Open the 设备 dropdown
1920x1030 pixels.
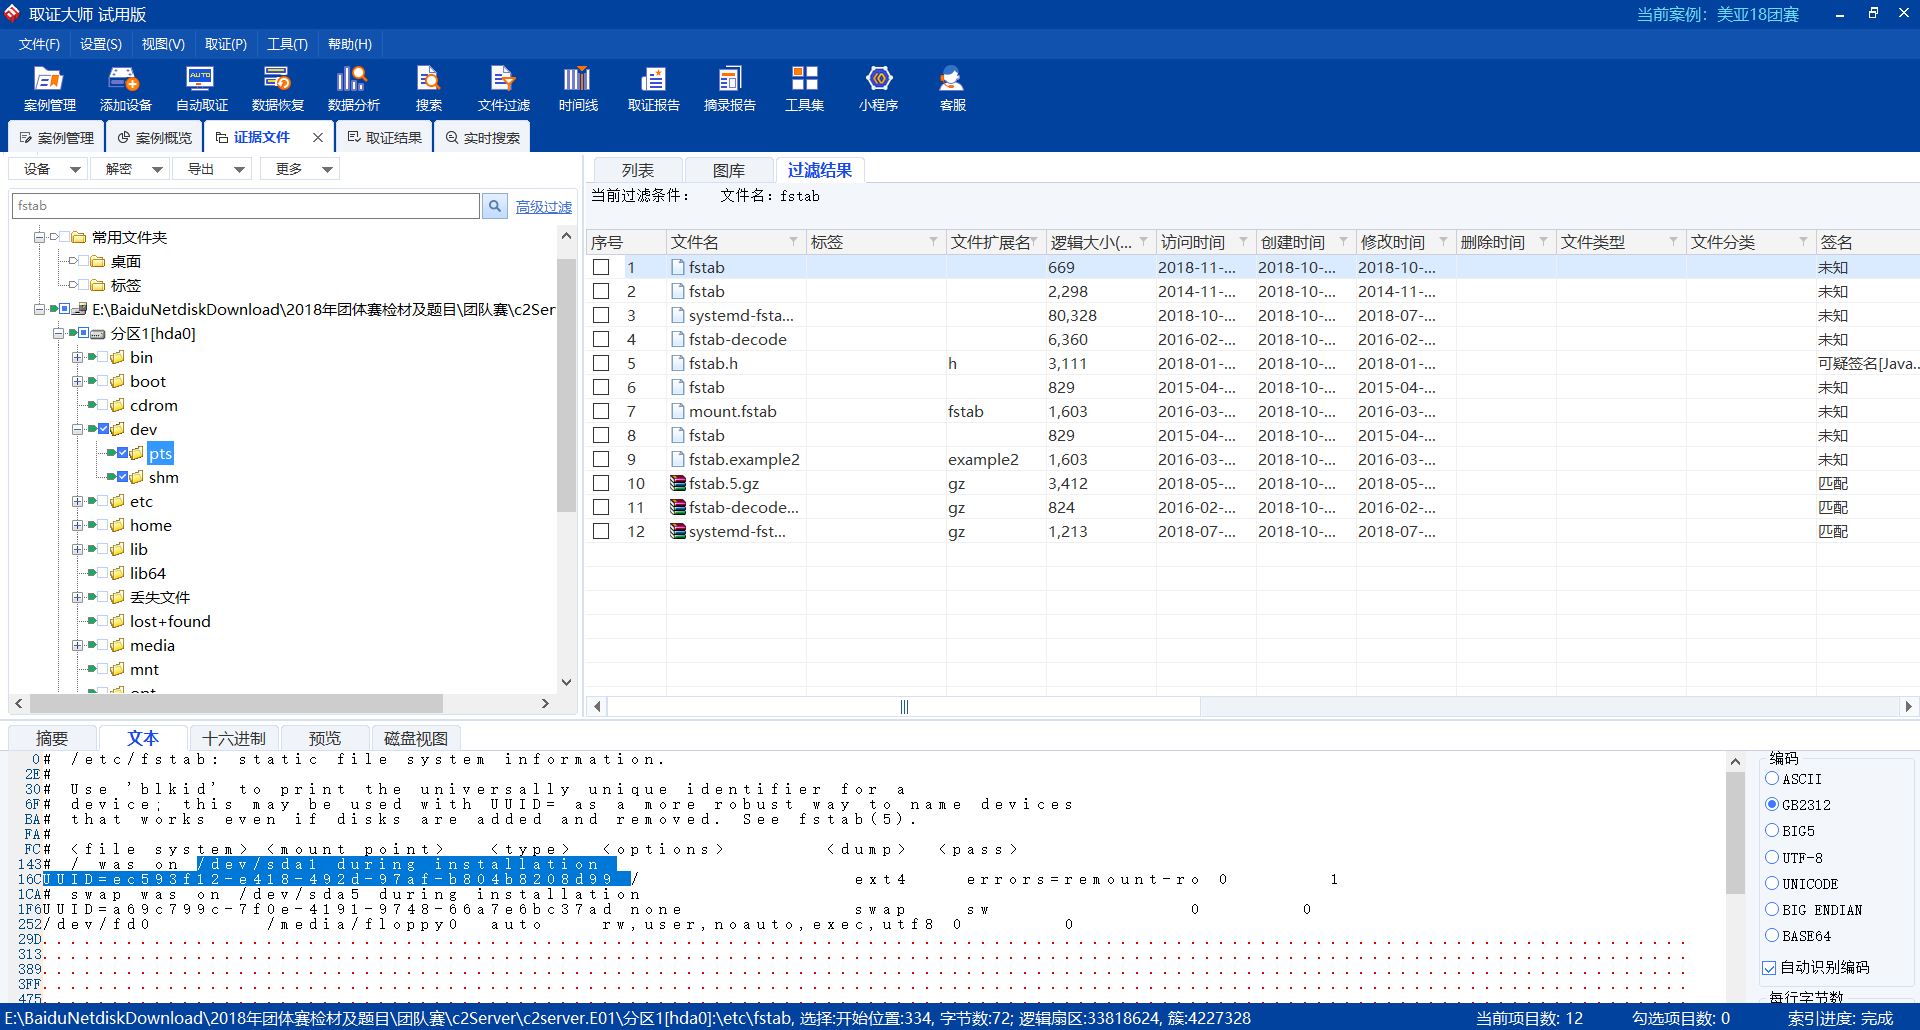50,169
